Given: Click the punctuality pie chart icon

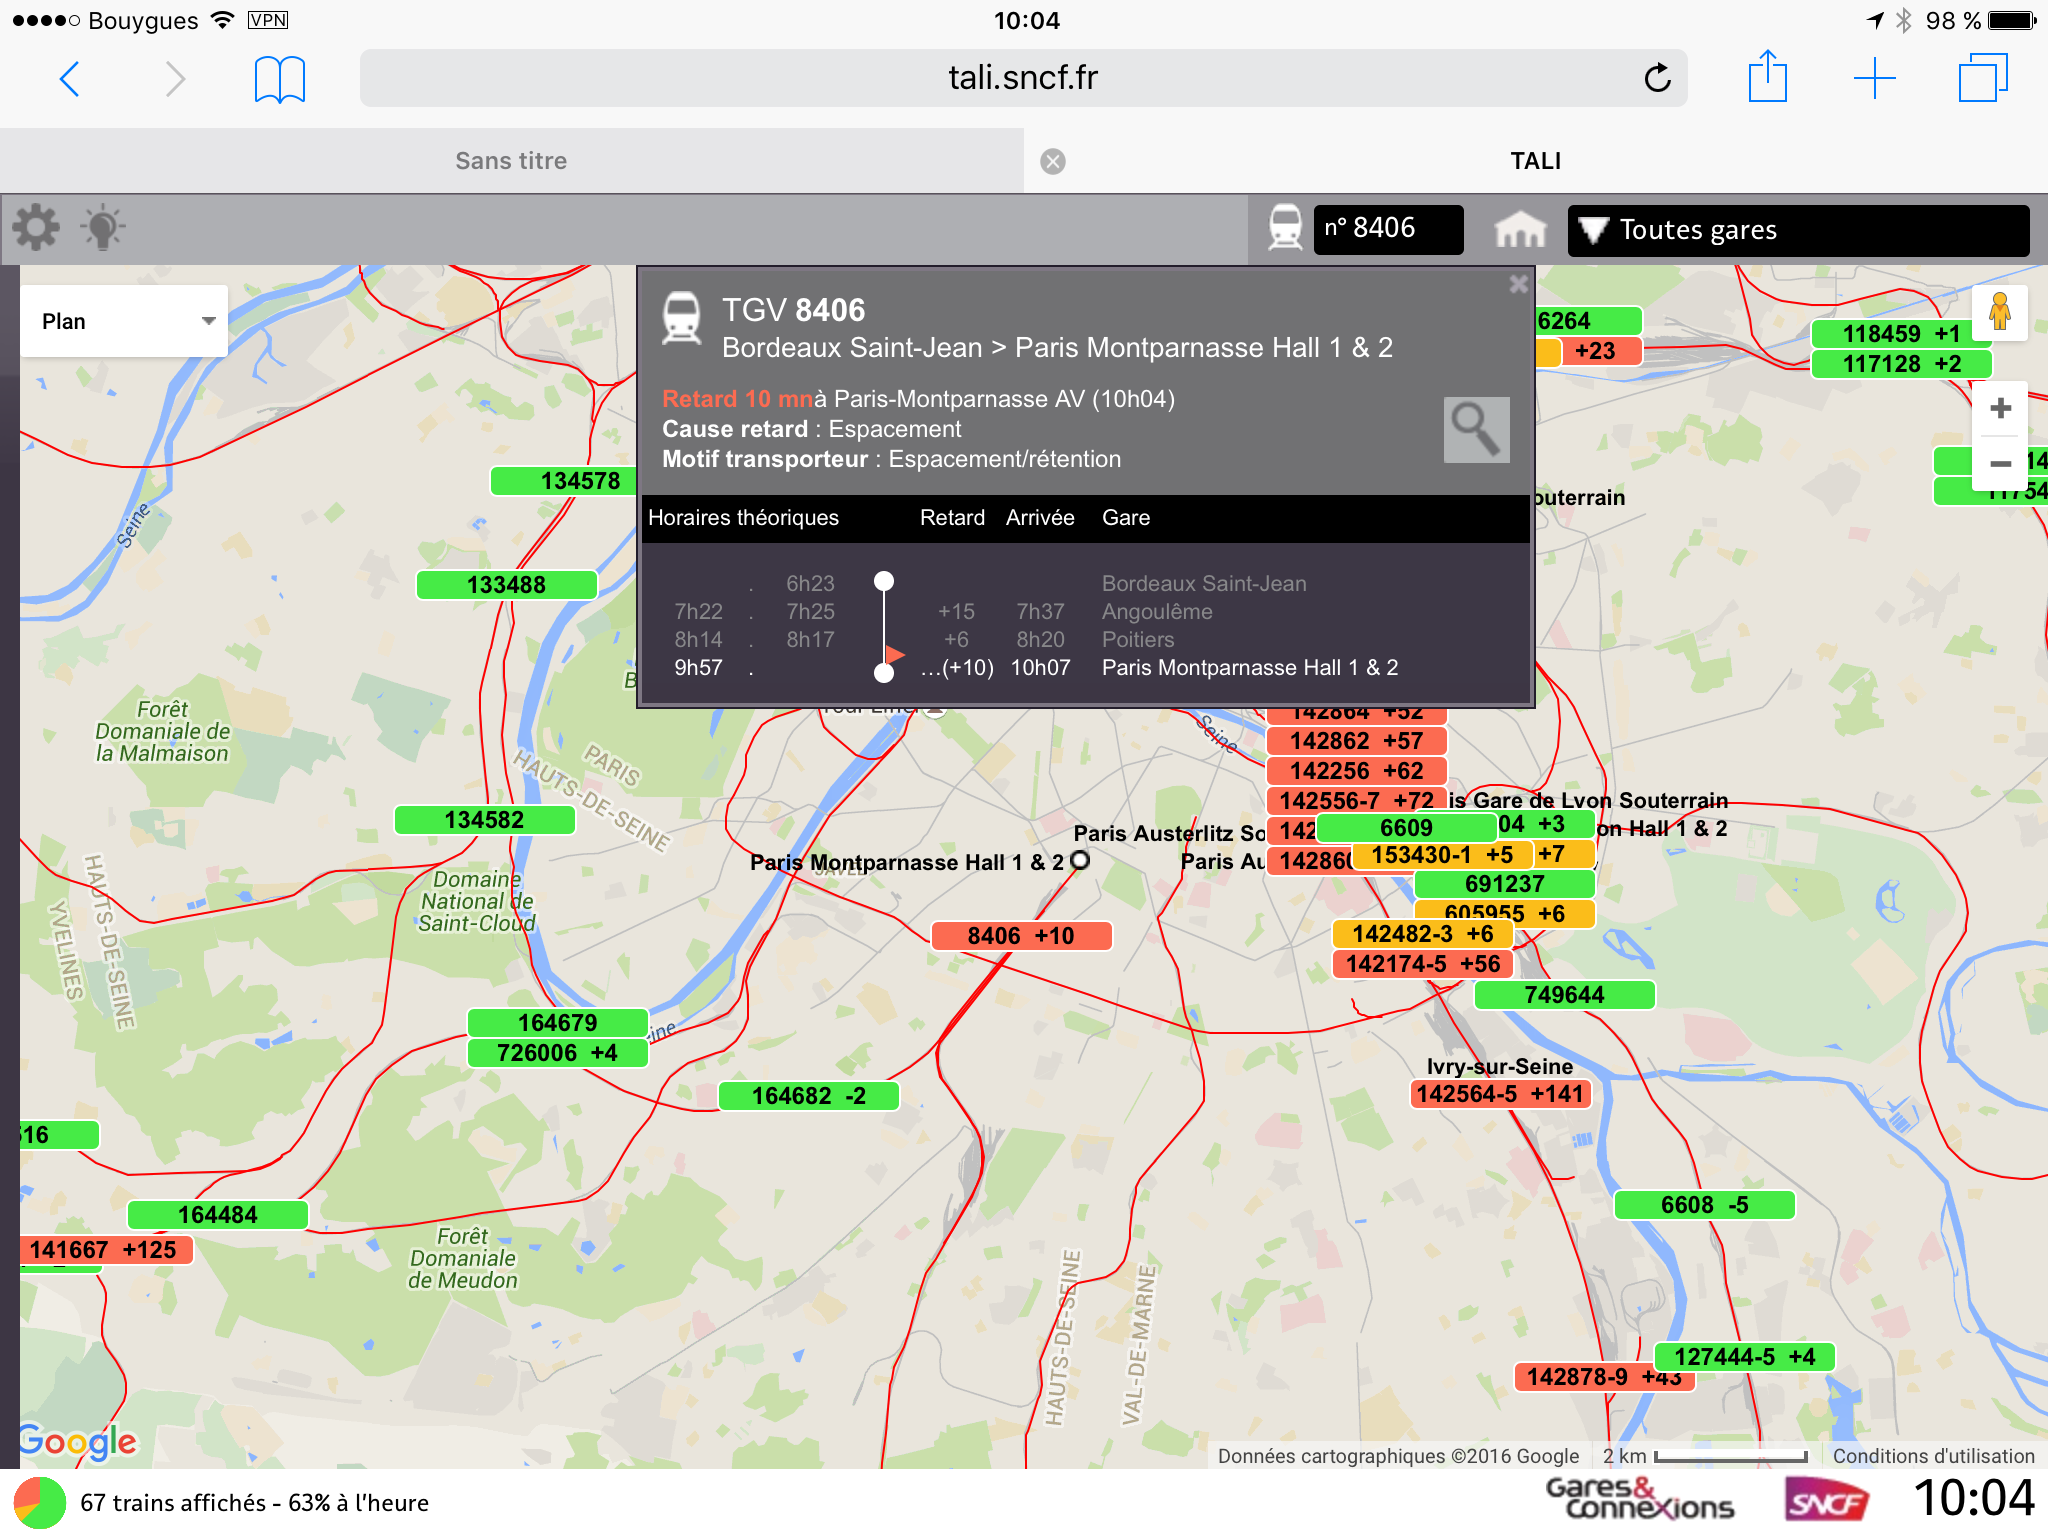Looking at the screenshot, I should (39, 1503).
